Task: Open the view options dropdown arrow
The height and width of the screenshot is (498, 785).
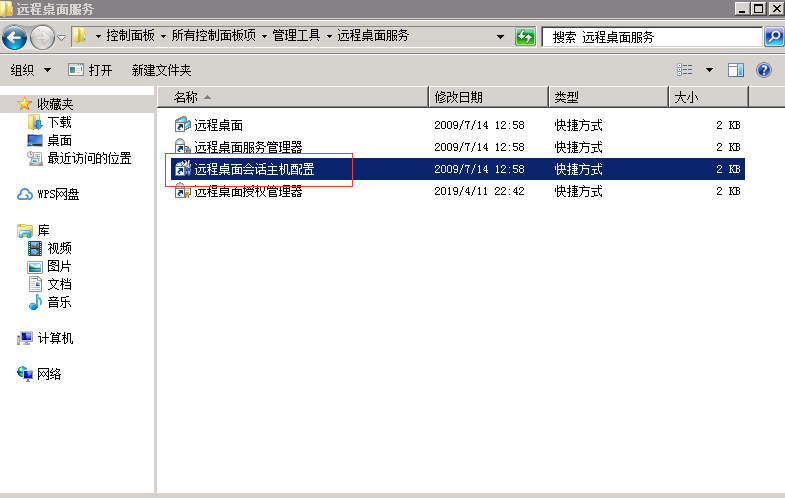Action: click(709, 70)
